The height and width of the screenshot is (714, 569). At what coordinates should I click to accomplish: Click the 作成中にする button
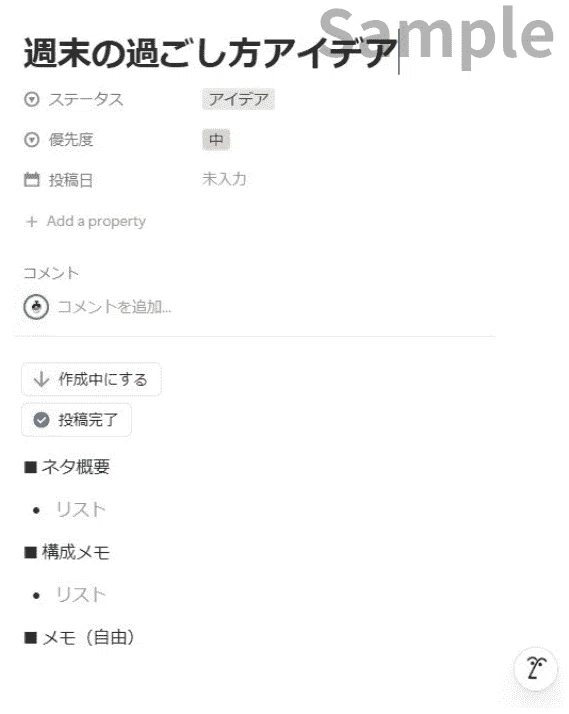click(91, 379)
